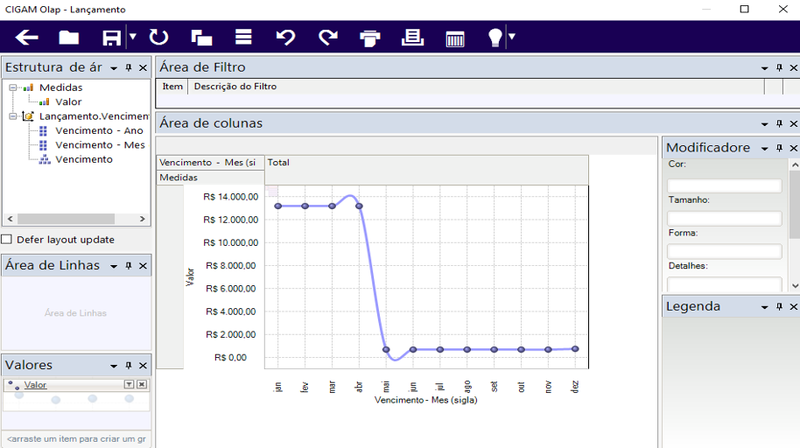Close the Legenda panel
The height and width of the screenshot is (448, 800).
pos(794,307)
